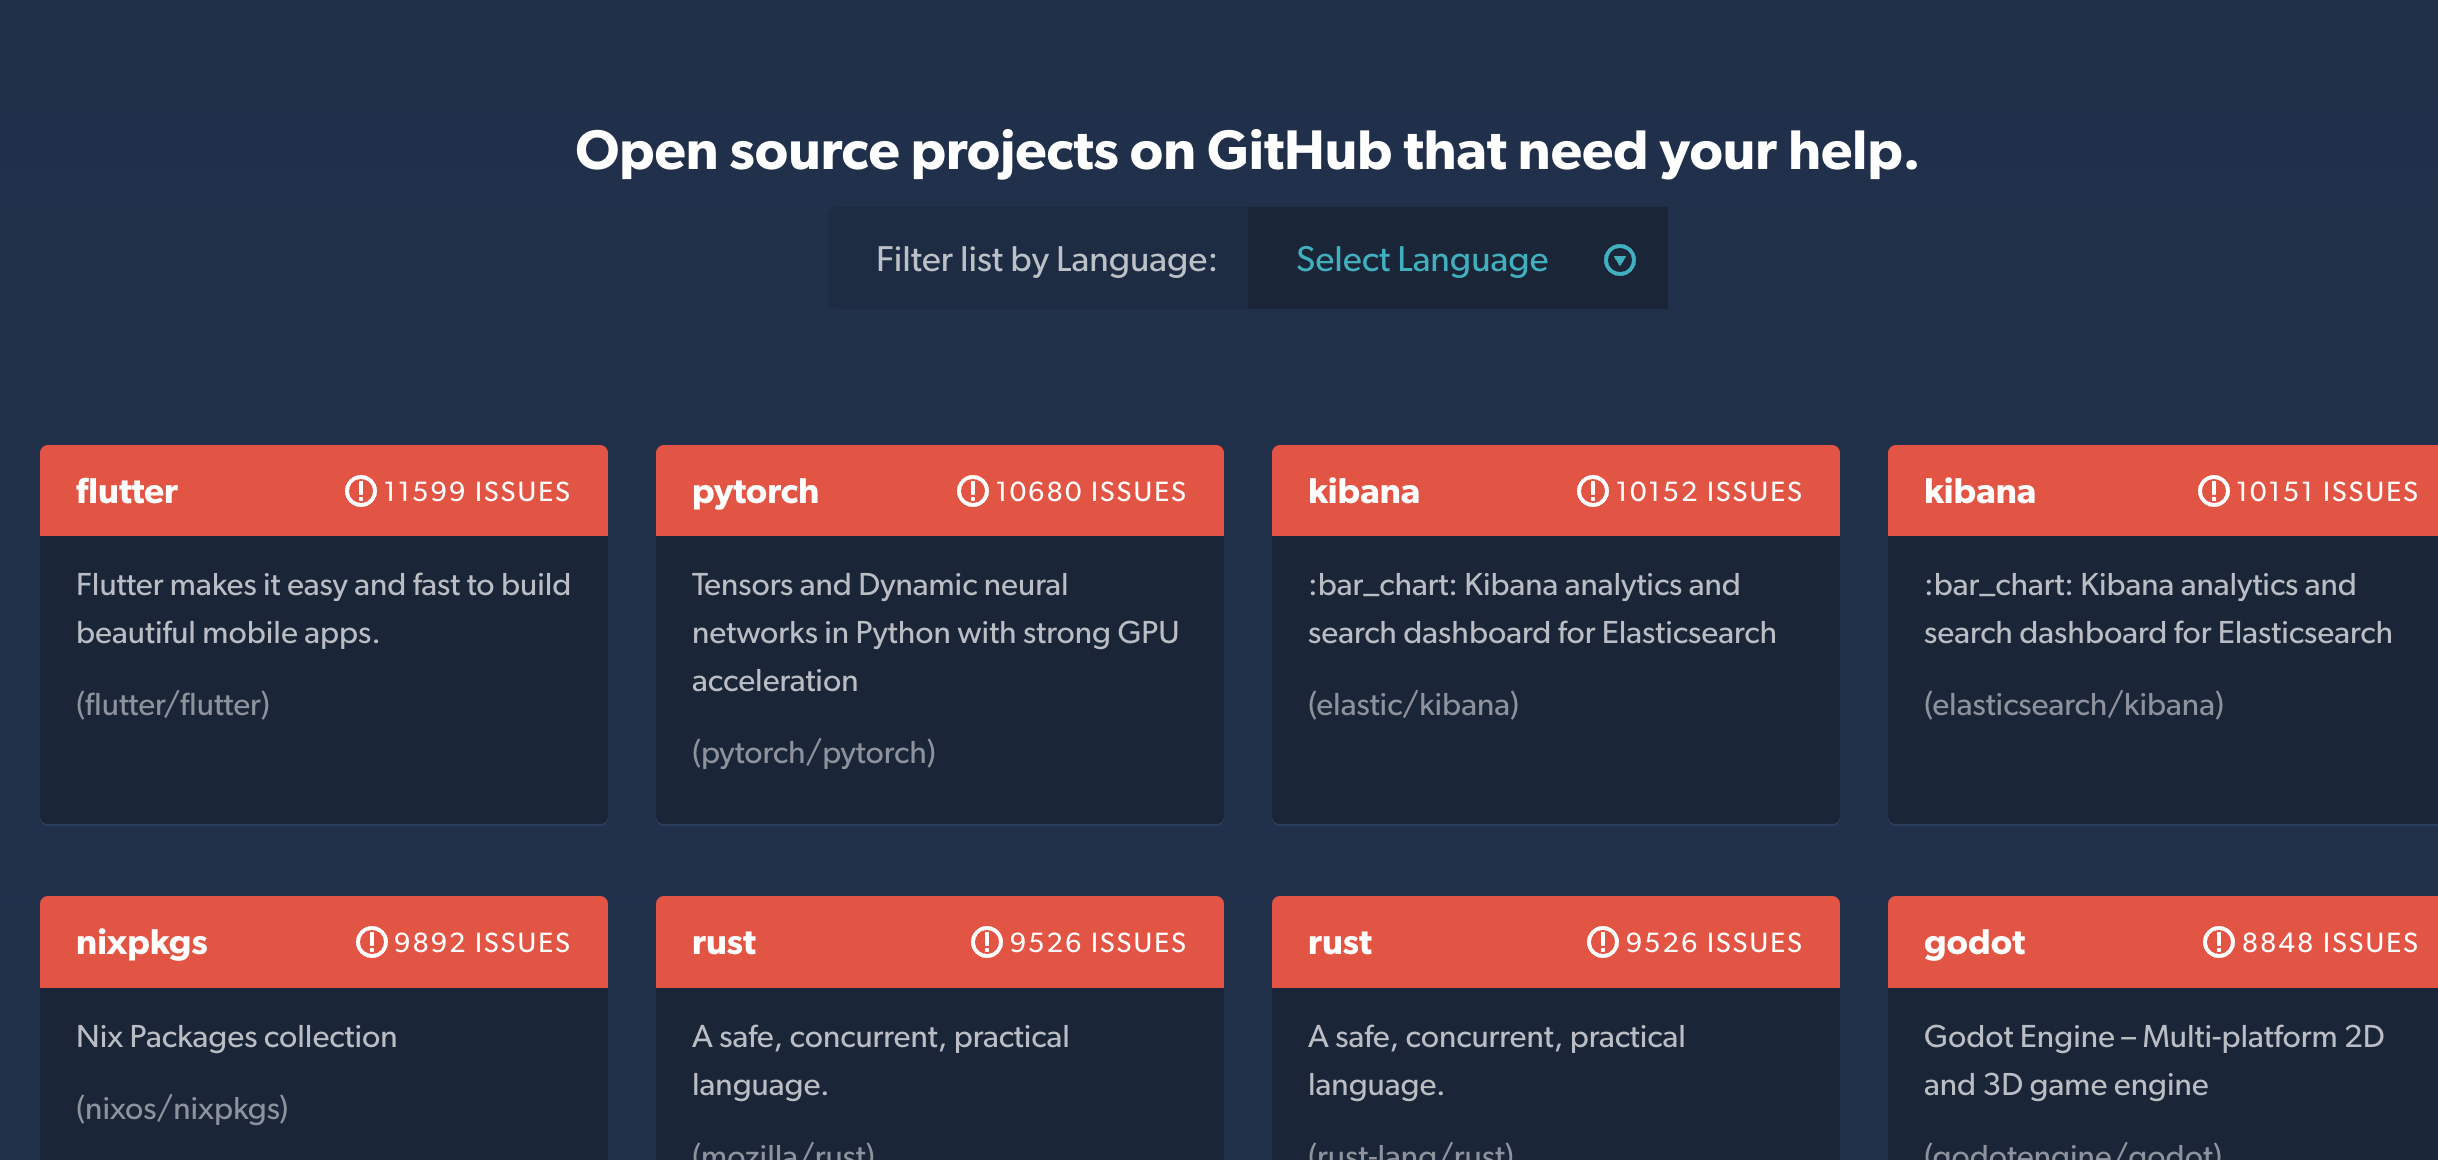Click the alert icon beside 10152 ISSUES
The image size is (2438, 1160).
(1592, 491)
